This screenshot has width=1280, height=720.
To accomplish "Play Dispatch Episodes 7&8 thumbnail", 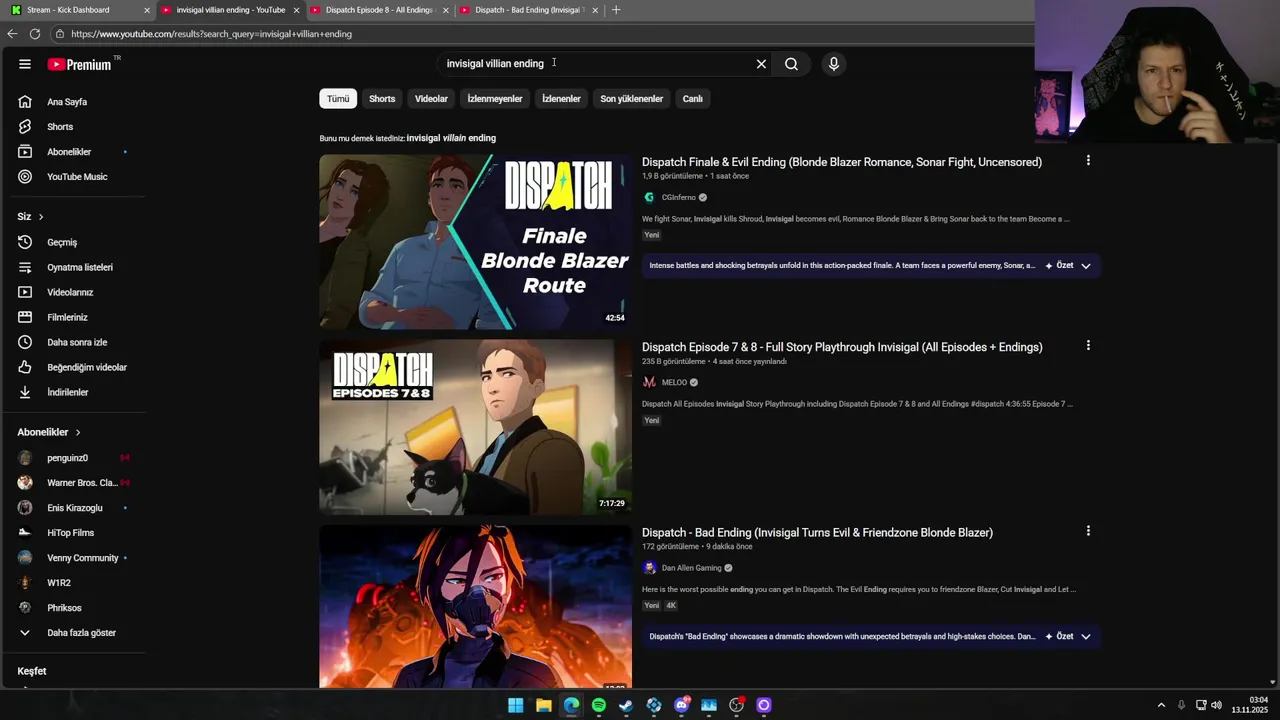I will pos(476,427).
